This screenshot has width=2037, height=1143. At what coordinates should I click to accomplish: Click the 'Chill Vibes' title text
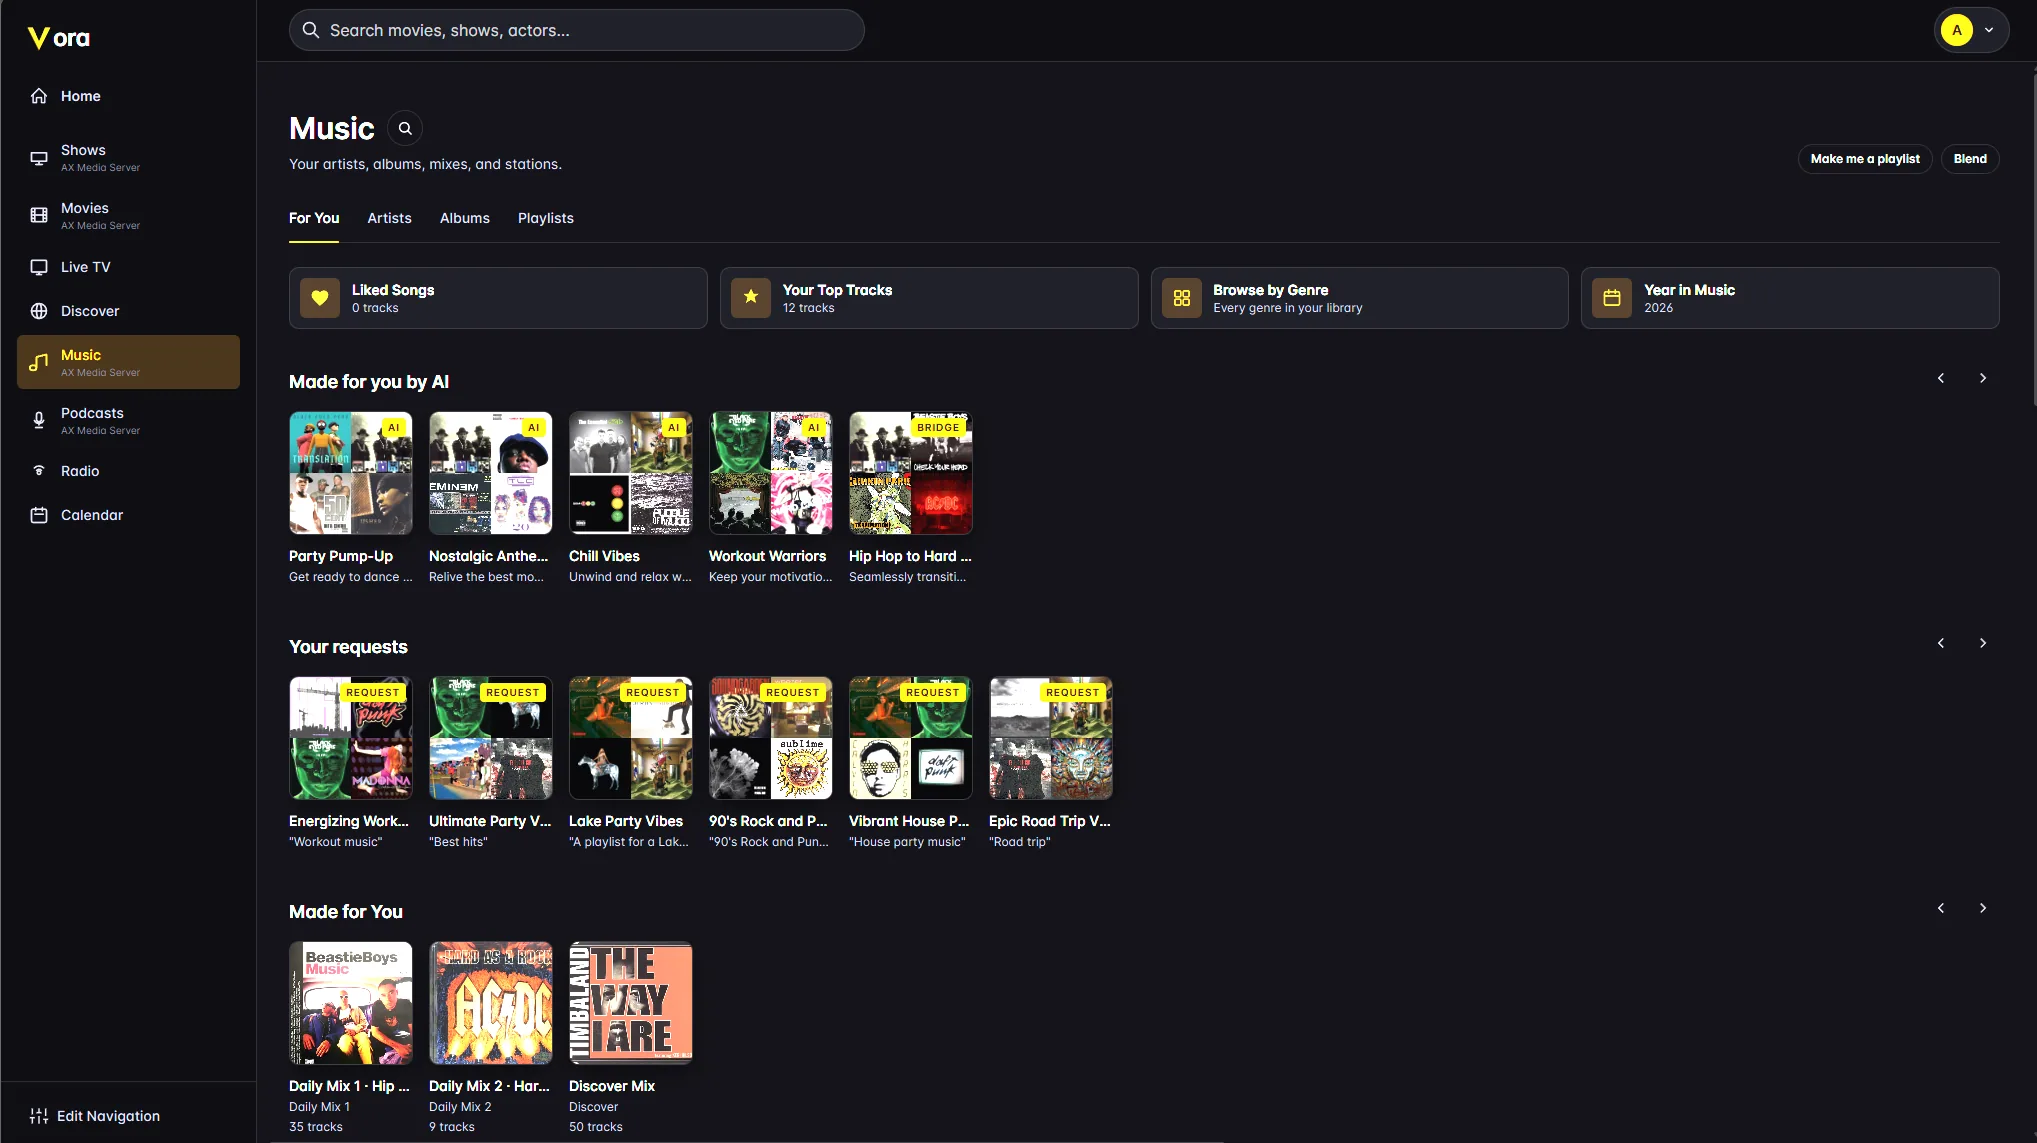point(604,556)
